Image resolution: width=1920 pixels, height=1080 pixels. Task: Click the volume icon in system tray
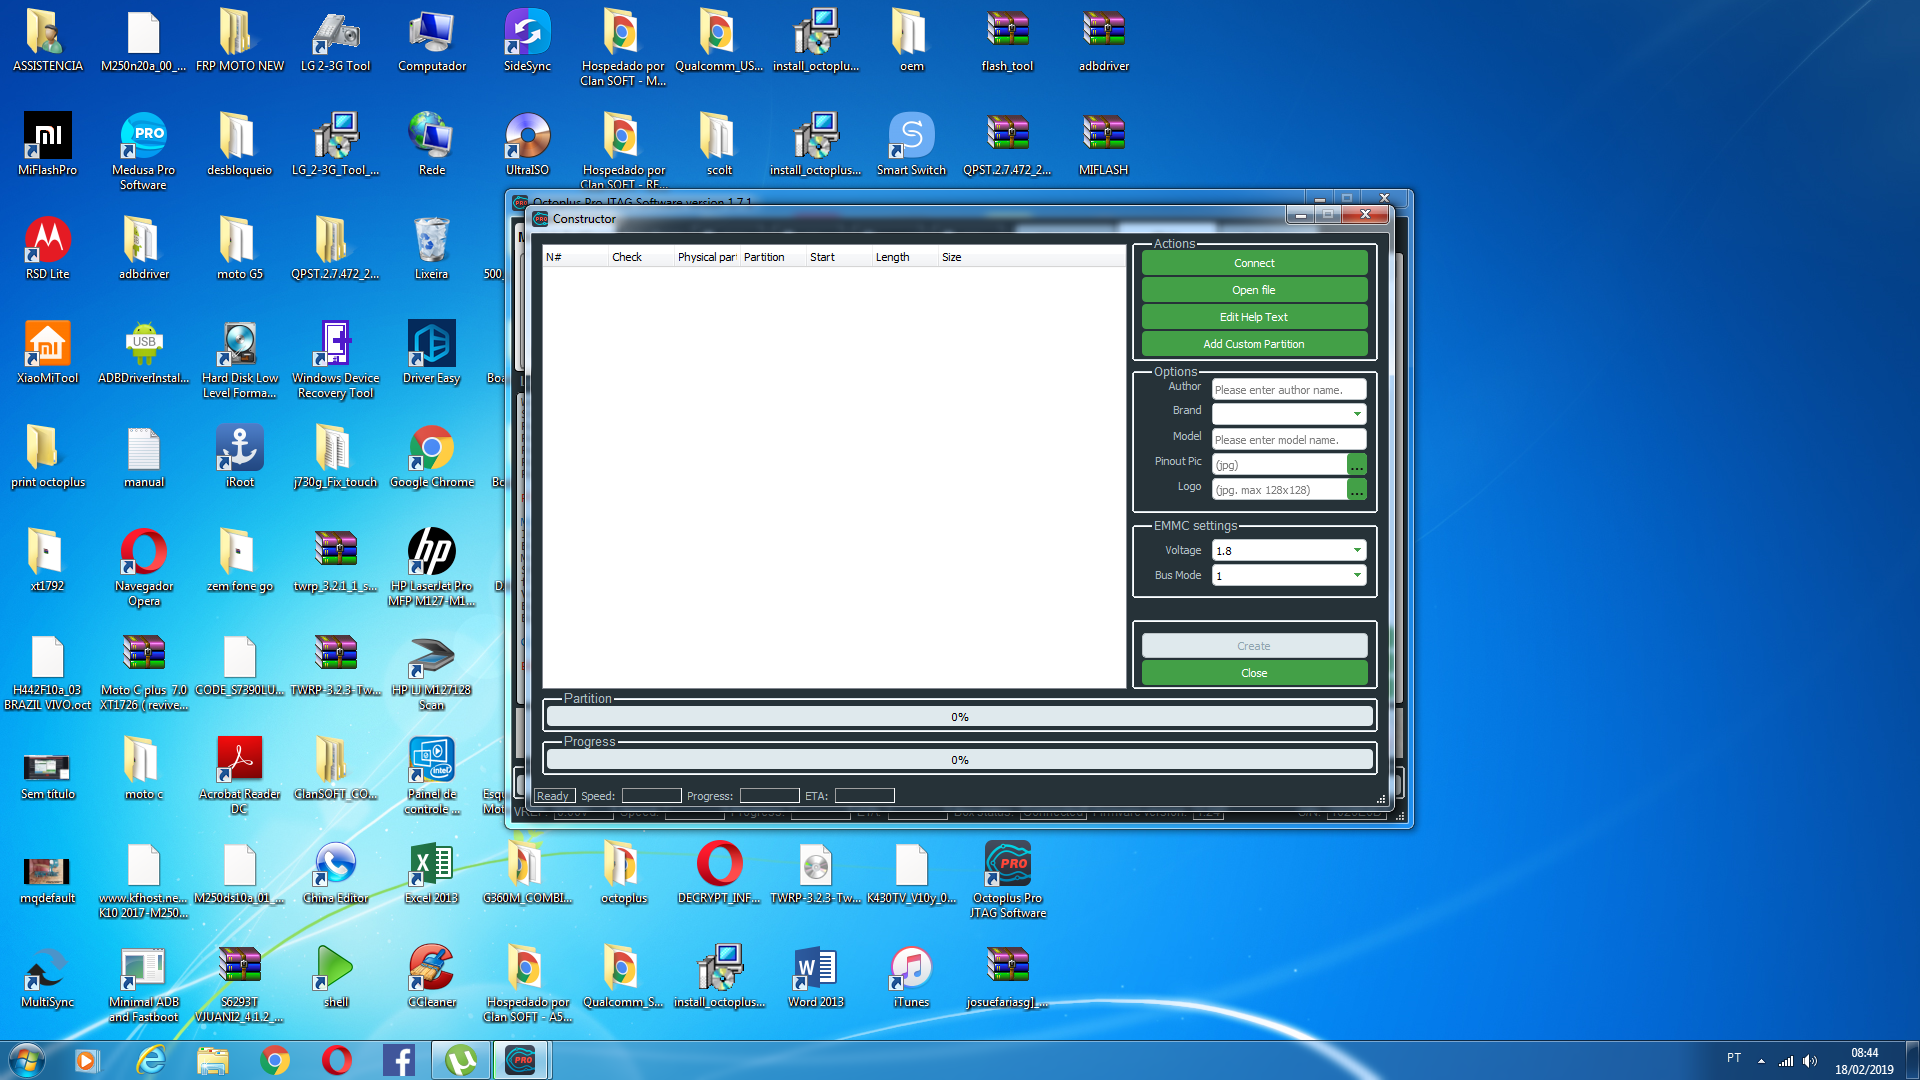[x=1810, y=1061]
